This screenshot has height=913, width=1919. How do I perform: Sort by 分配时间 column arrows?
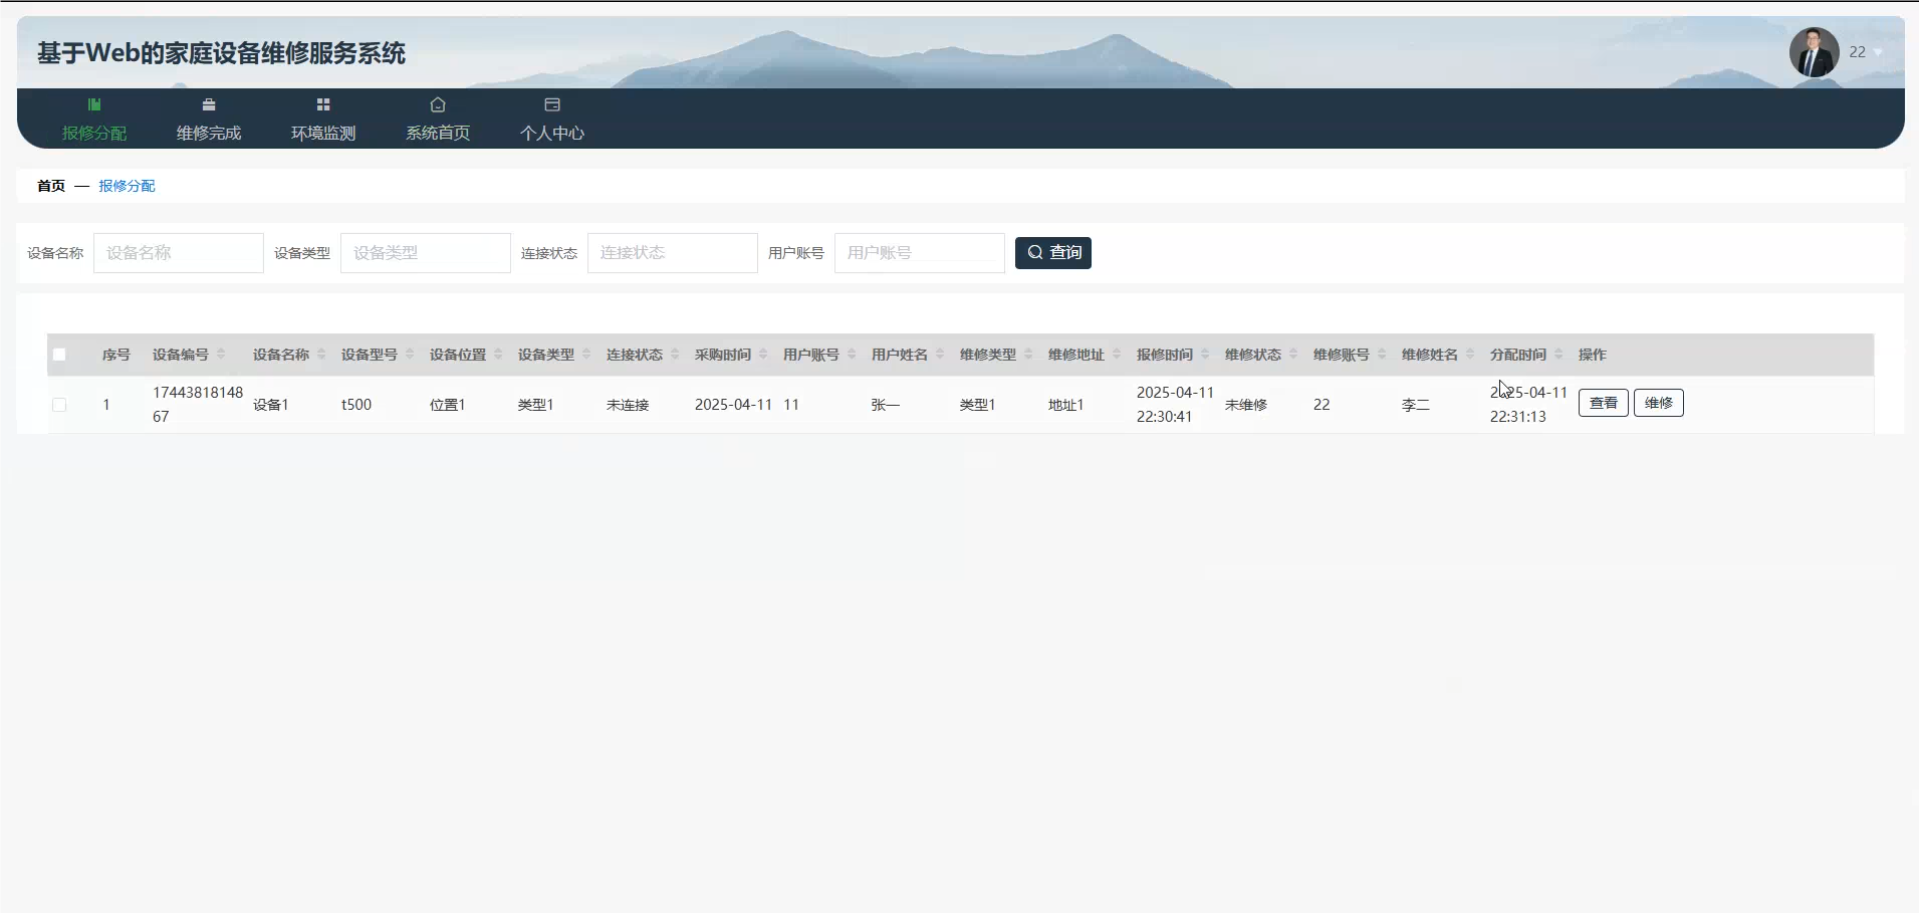(x=1558, y=354)
